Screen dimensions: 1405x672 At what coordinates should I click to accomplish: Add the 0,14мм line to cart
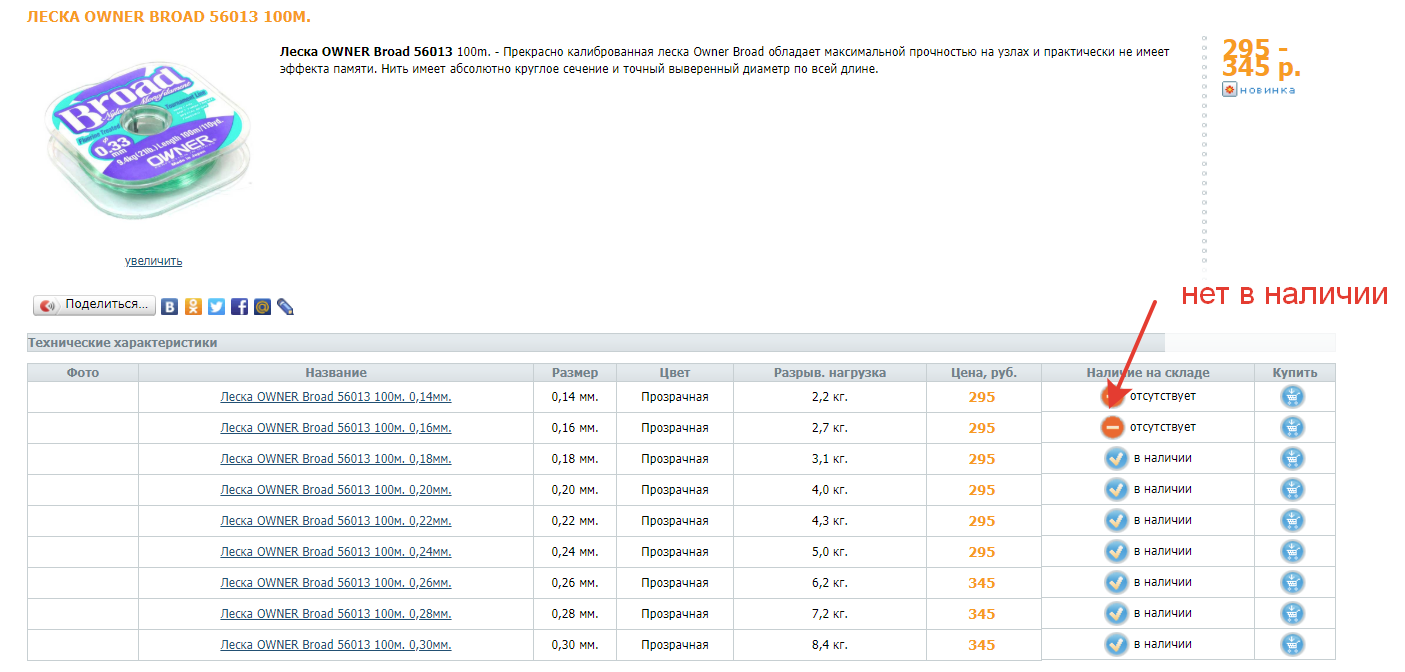[1293, 397]
